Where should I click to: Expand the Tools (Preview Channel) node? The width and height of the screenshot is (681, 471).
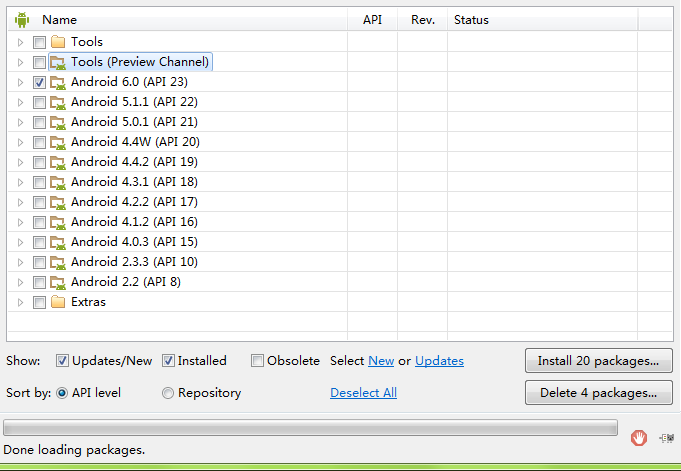coord(20,62)
